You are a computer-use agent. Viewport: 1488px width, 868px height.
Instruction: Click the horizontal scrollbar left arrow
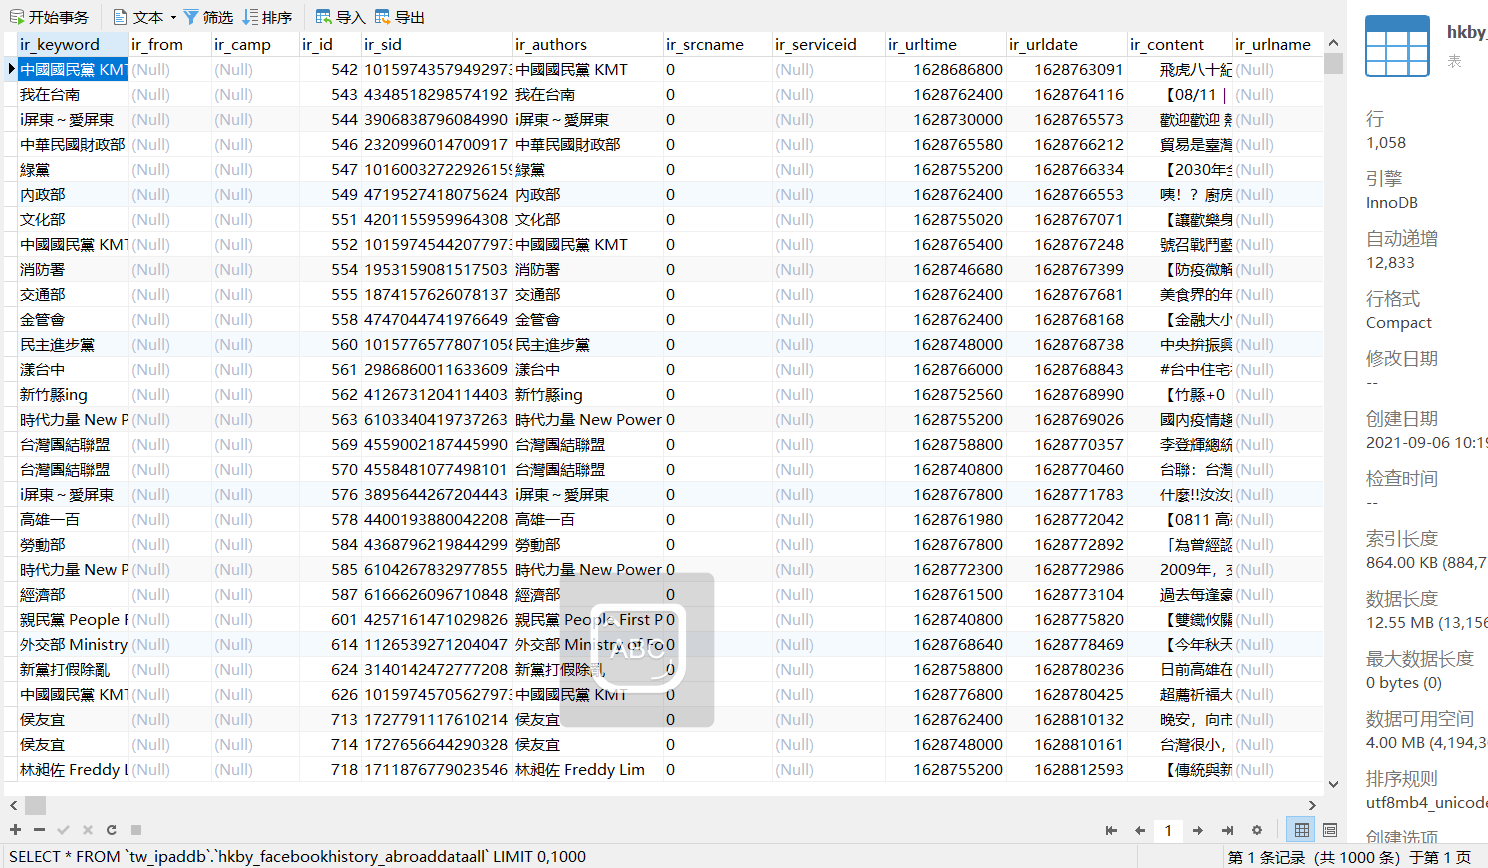click(12, 805)
